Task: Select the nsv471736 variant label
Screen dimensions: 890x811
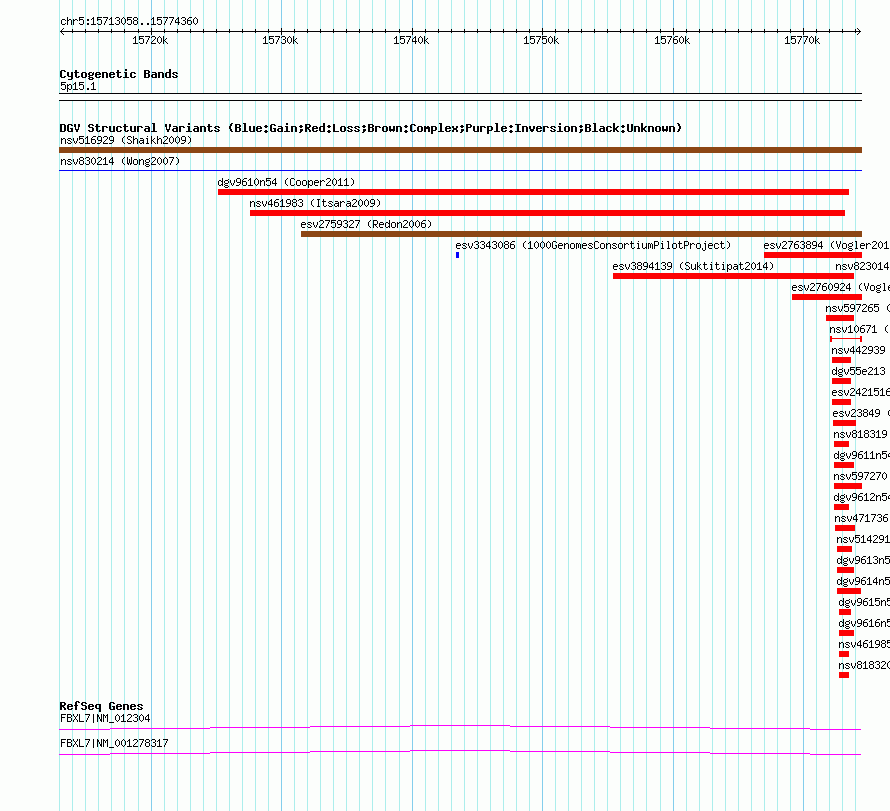Action: (861, 518)
